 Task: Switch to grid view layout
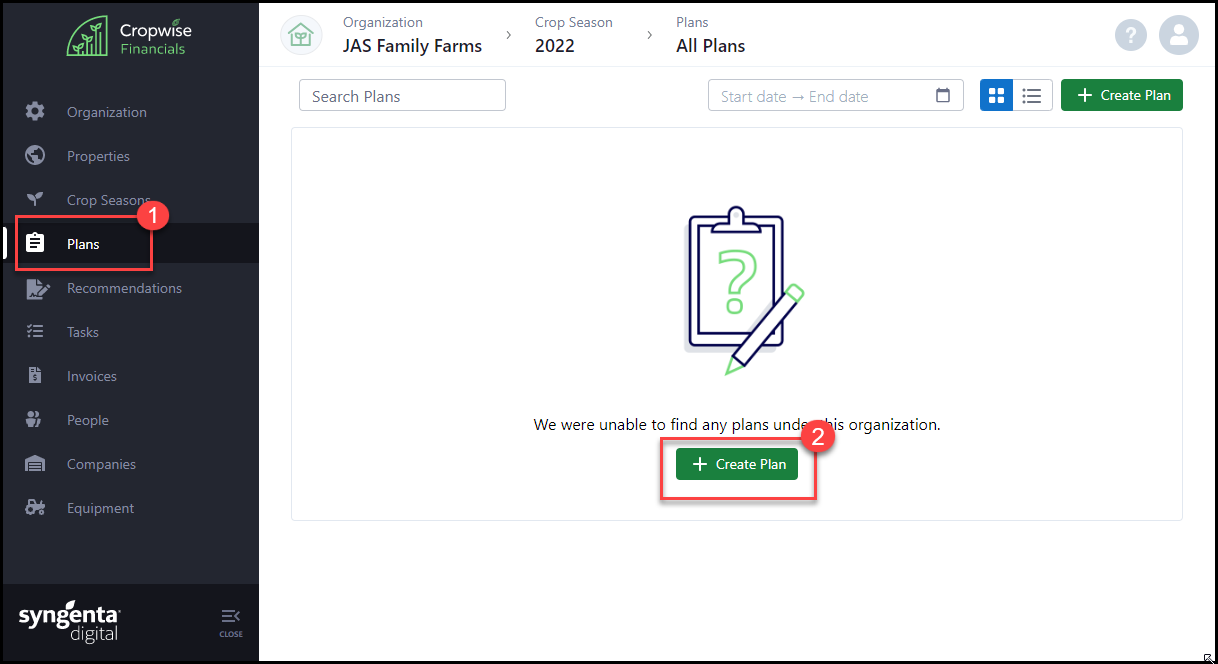point(997,96)
